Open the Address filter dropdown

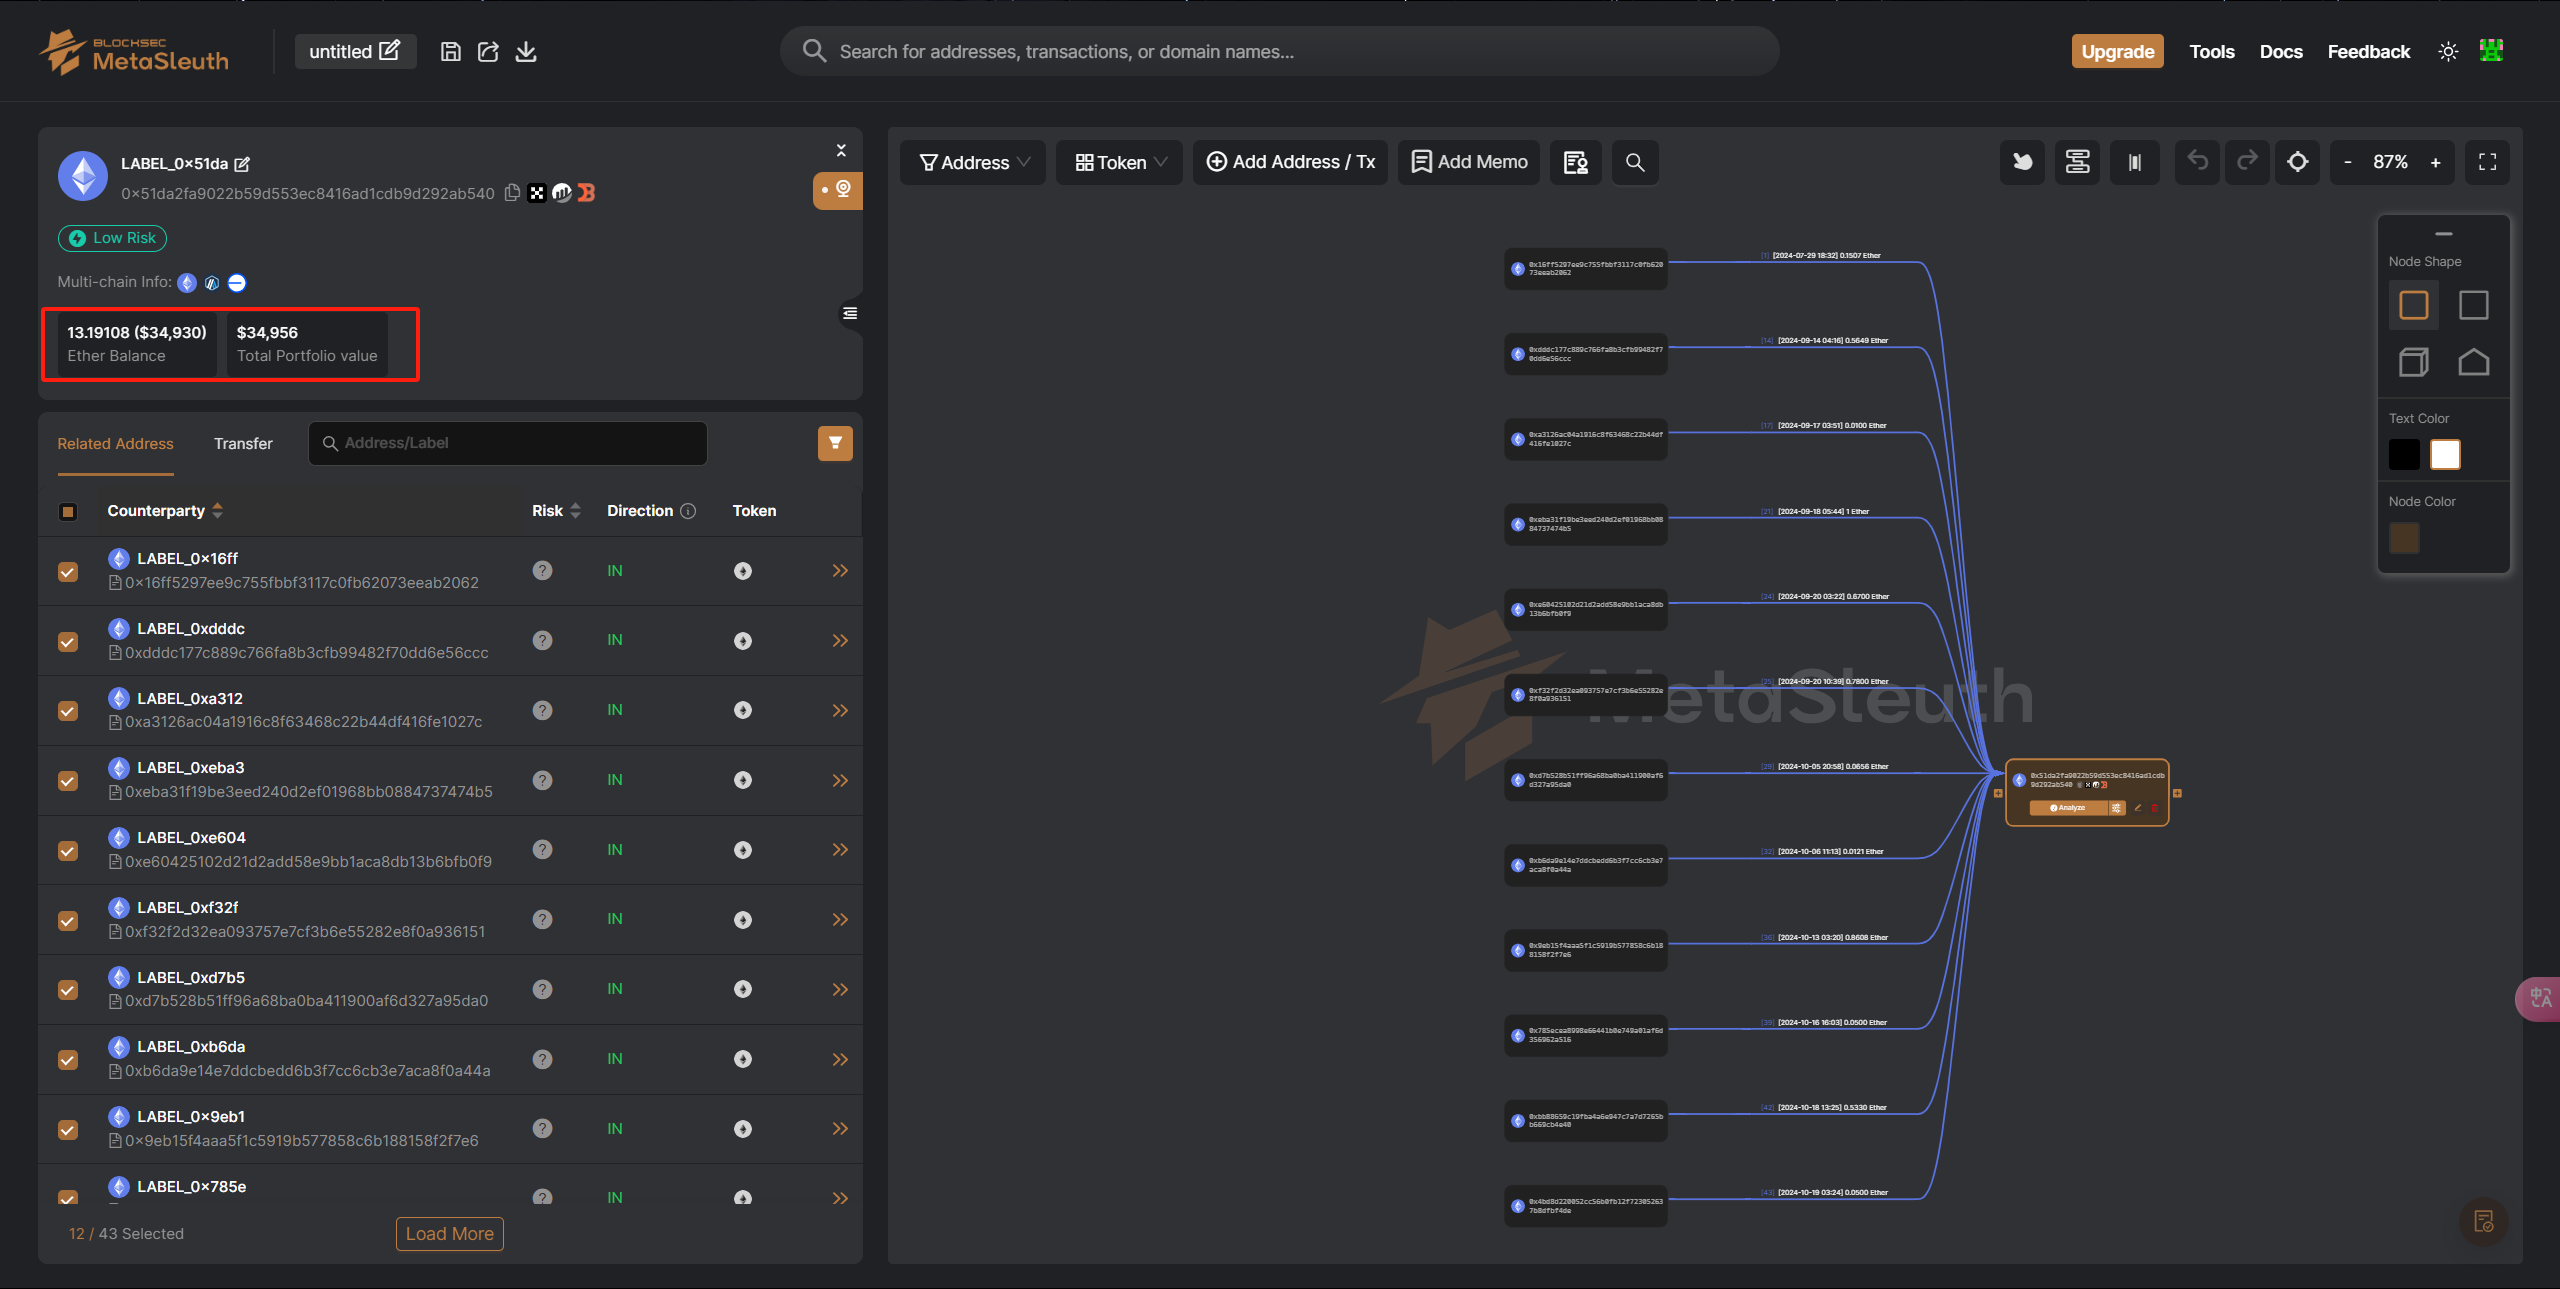tap(972, 162)
